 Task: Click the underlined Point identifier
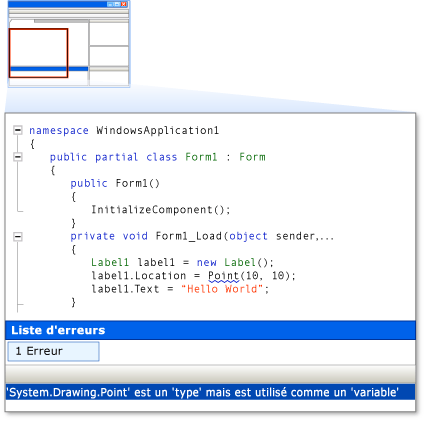pos(223,276)
